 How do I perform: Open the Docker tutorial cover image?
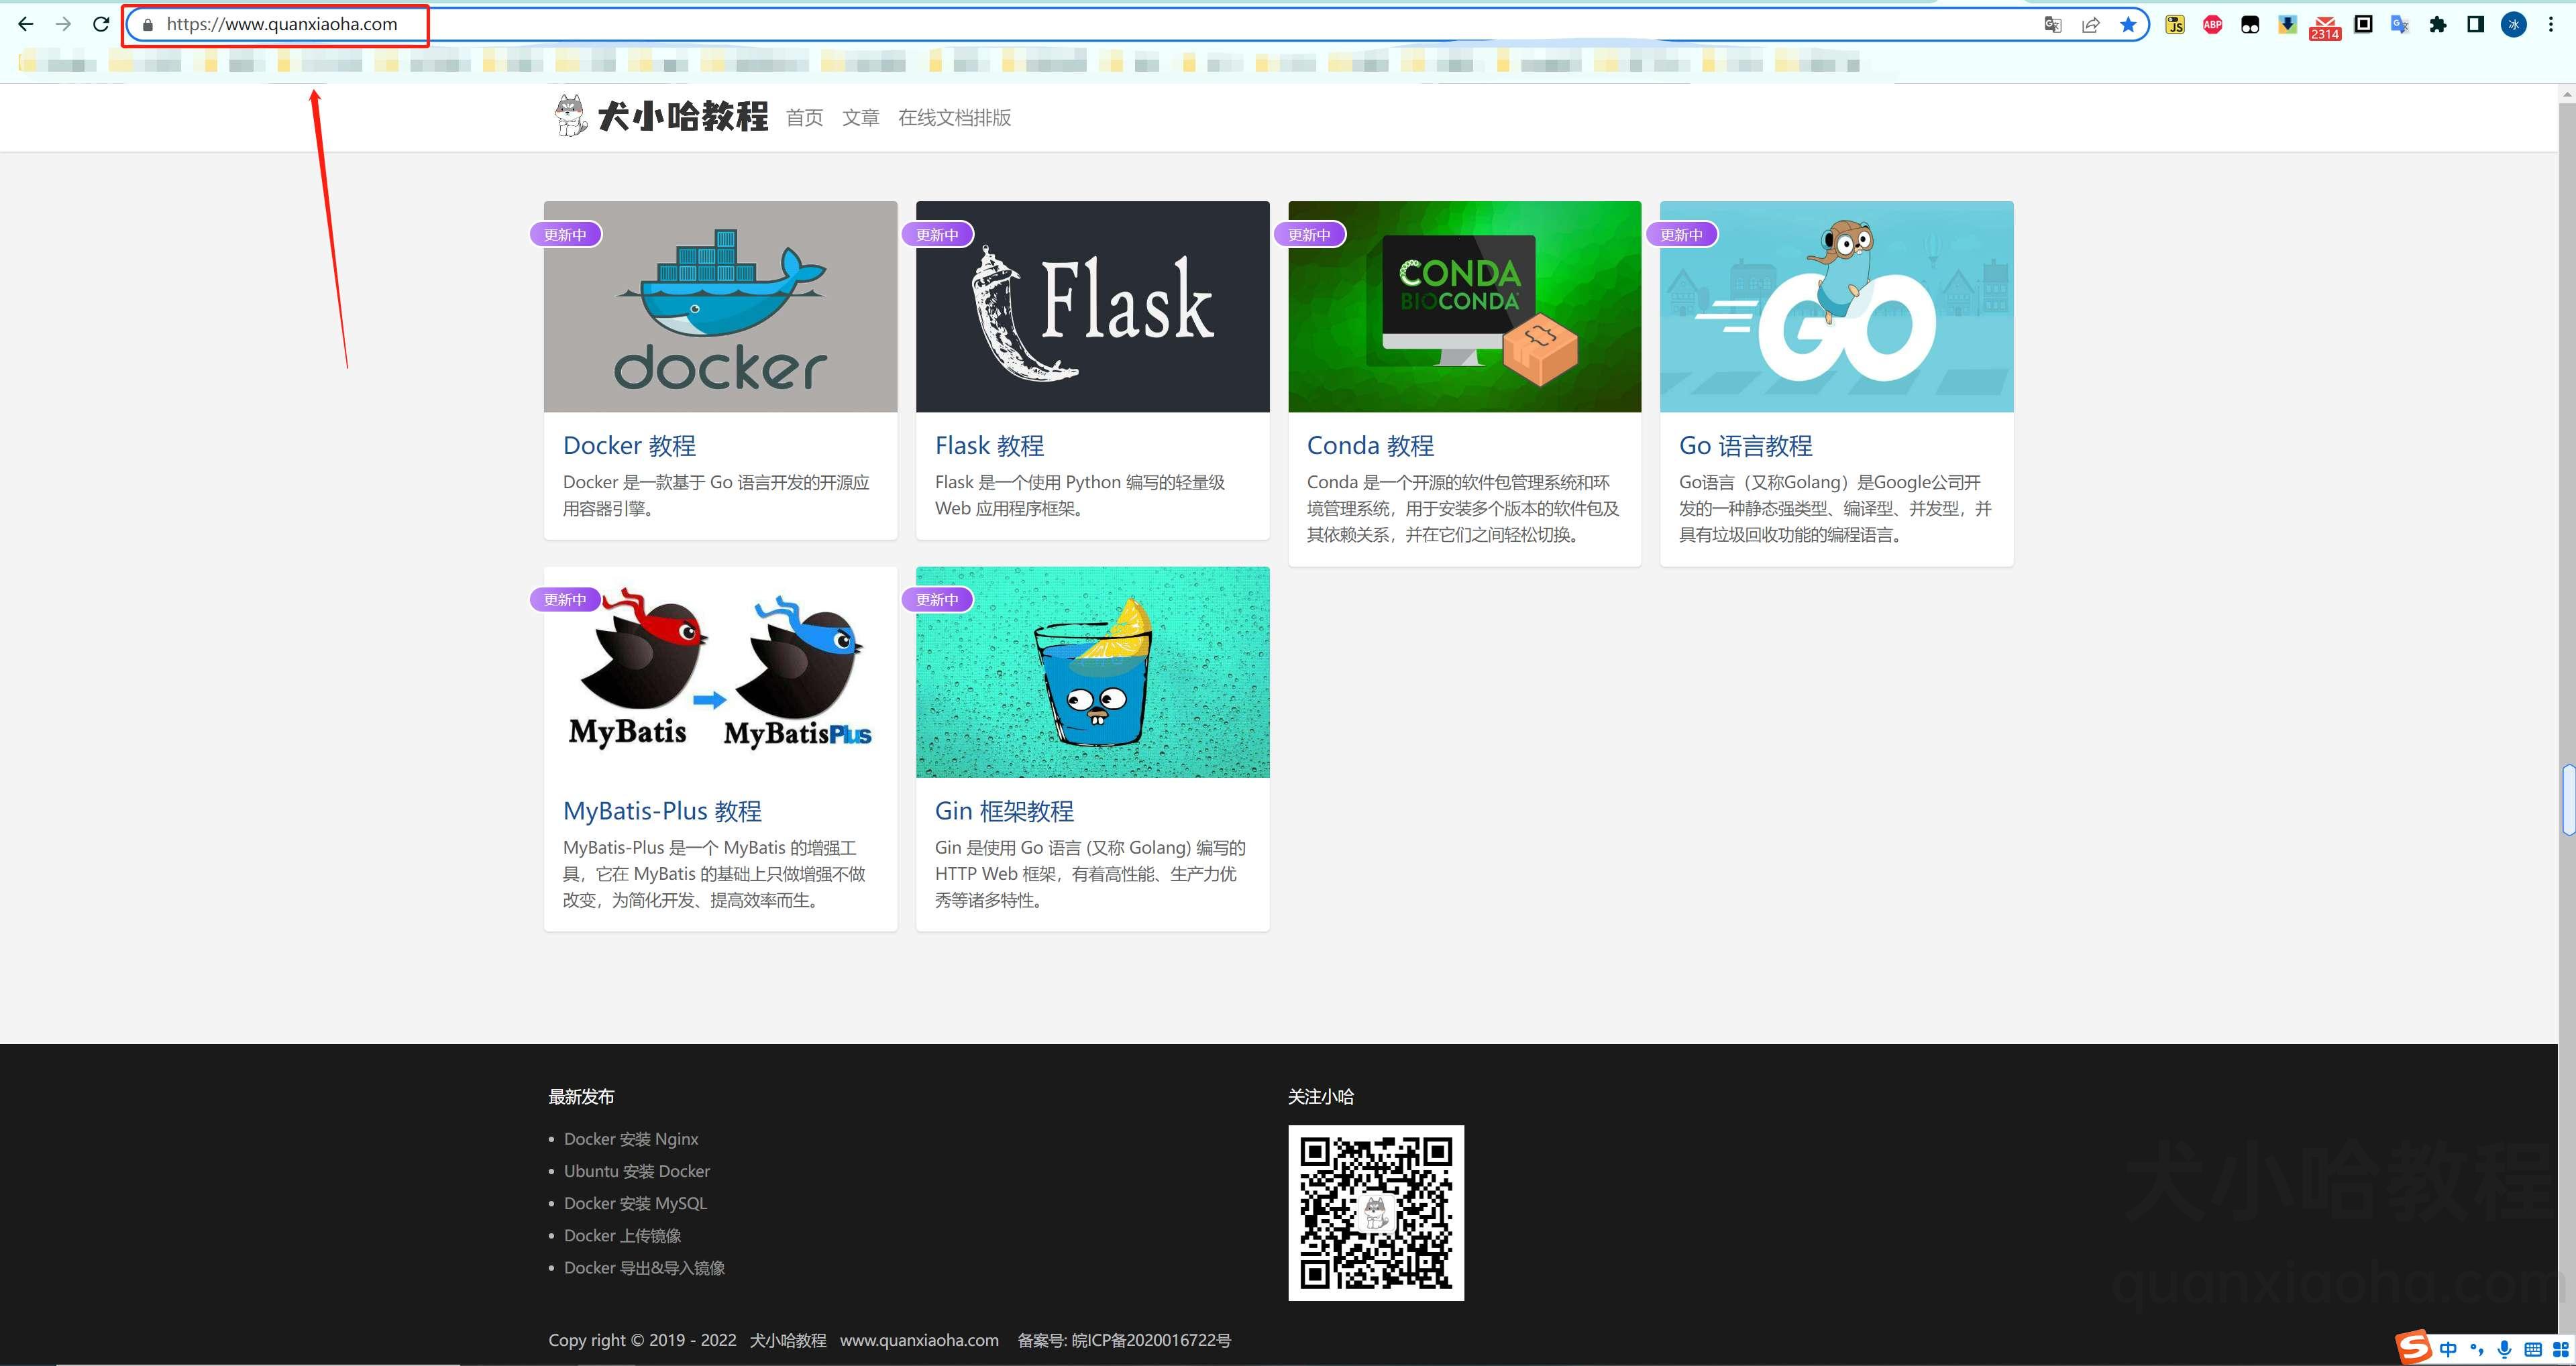721,307
